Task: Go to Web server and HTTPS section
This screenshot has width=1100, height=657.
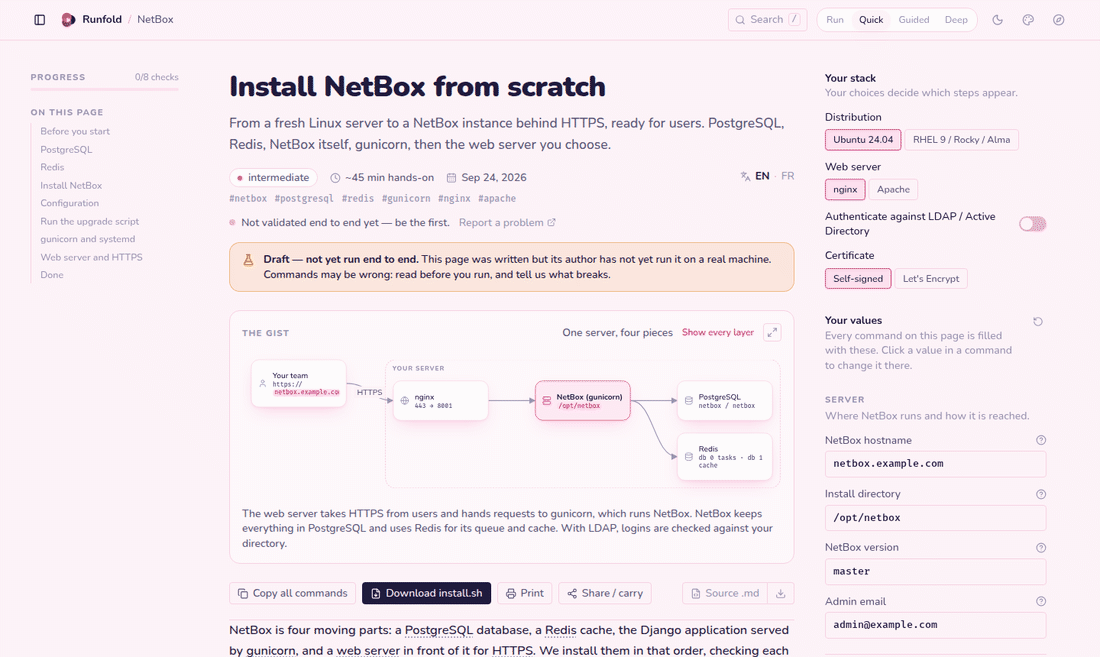Action: (91, 257)
